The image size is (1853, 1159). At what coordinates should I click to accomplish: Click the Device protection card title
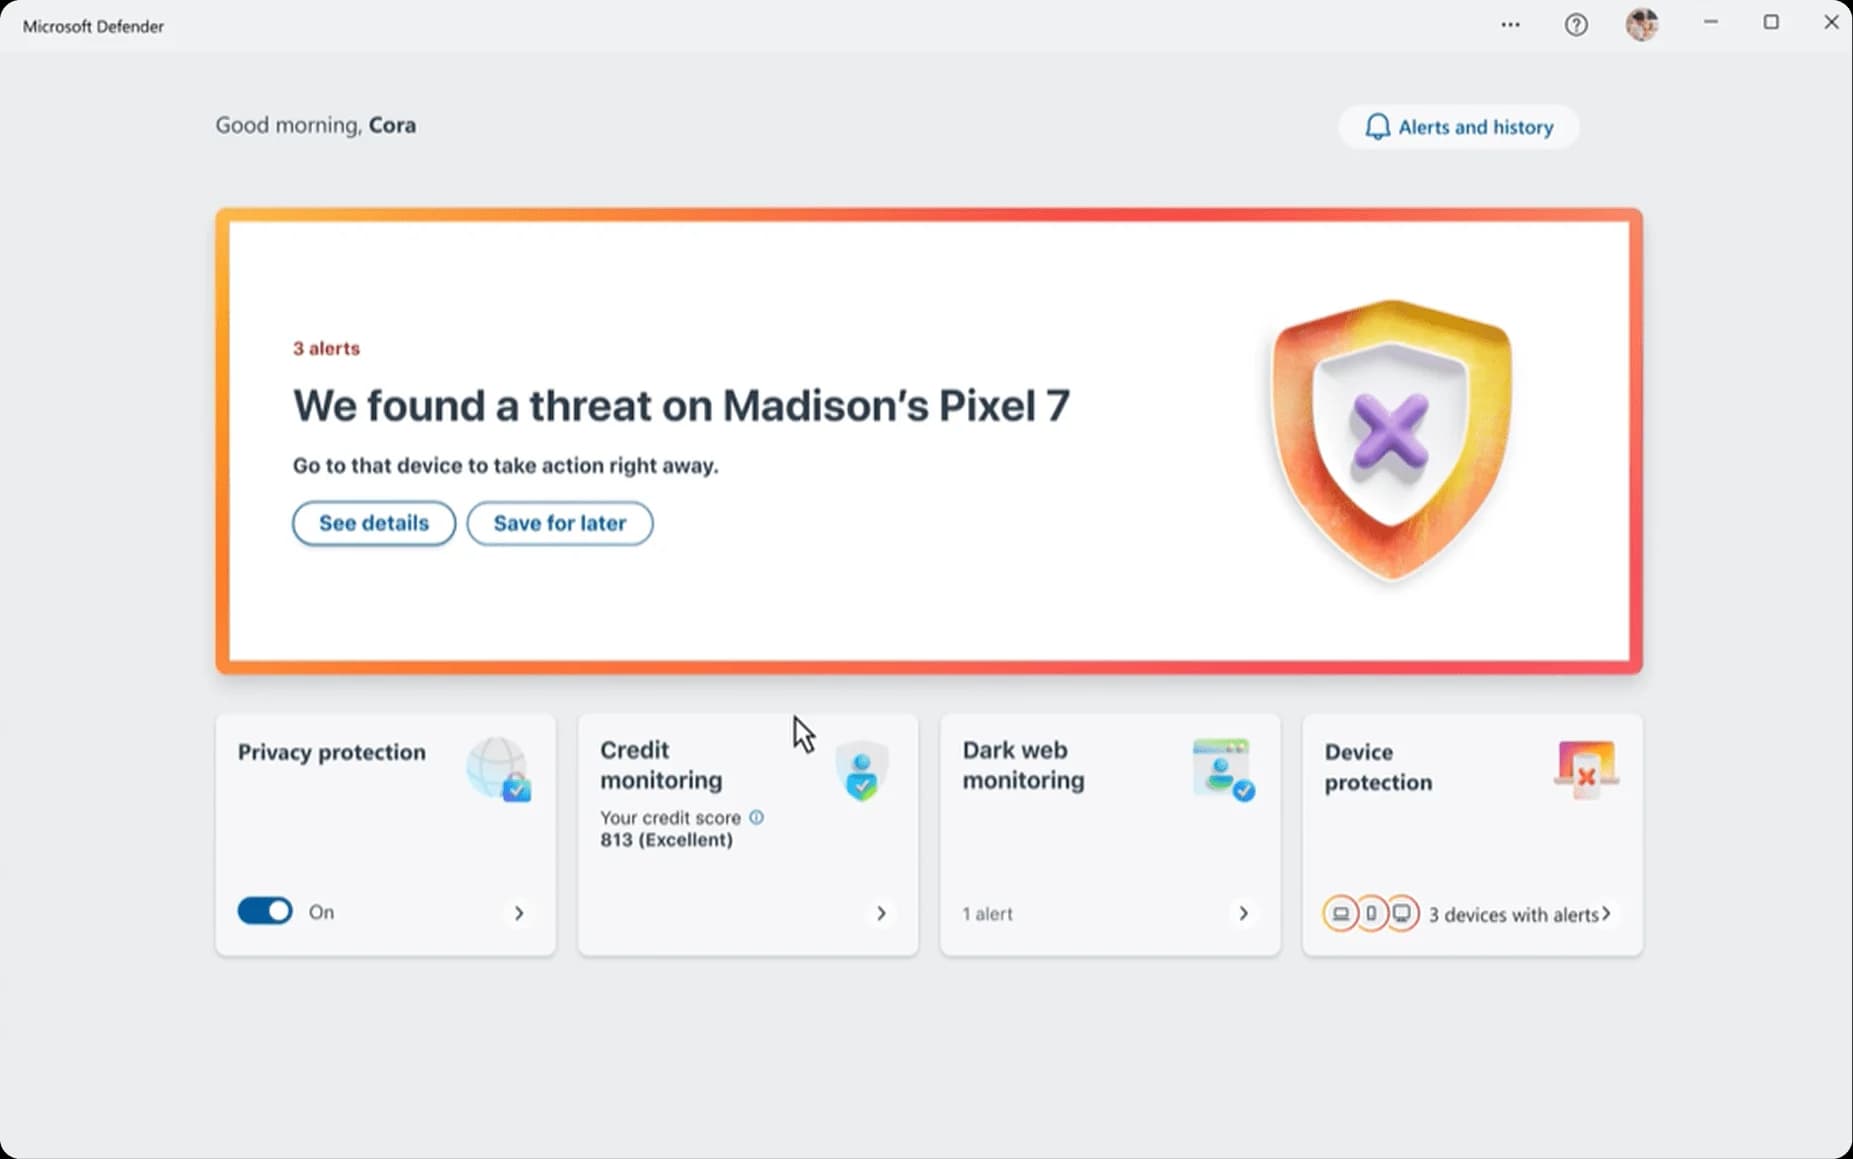tap(1378, 767)
